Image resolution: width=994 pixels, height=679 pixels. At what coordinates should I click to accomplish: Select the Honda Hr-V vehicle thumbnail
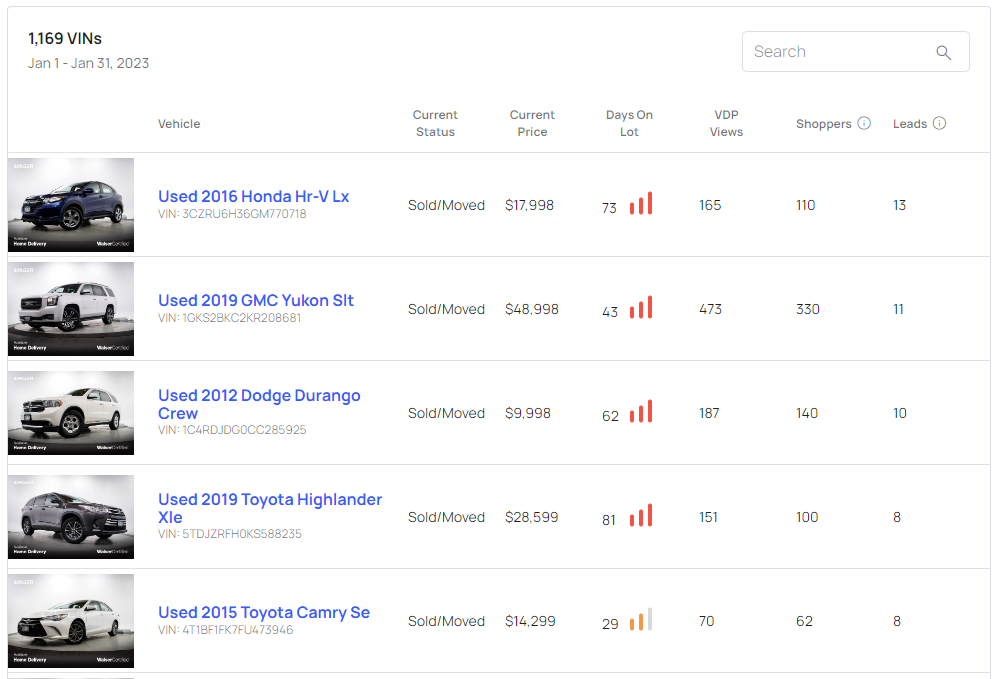coord(71,205)
